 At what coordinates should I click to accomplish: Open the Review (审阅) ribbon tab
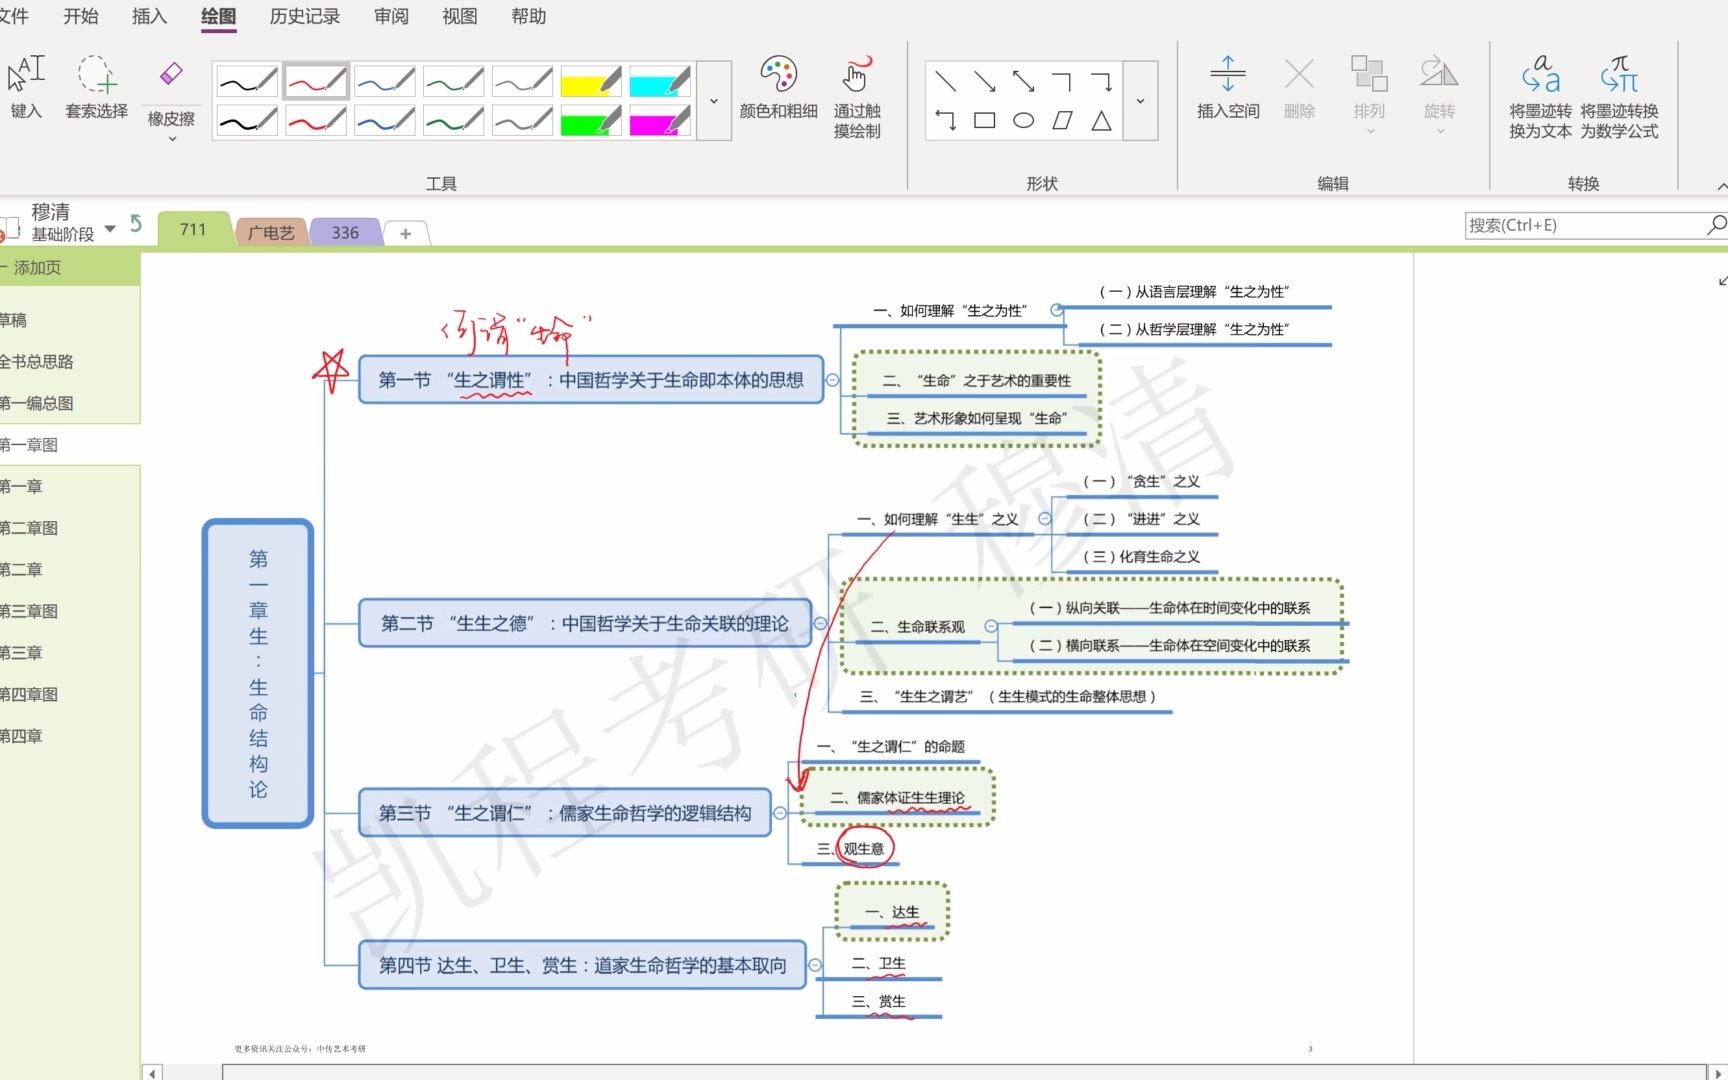[x=391, y=16]
